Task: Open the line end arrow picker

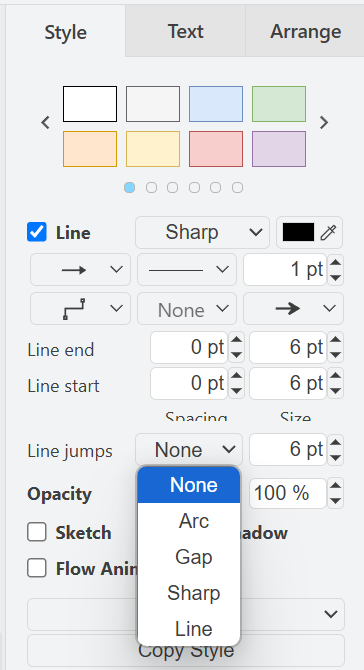Action: point(294,309)
